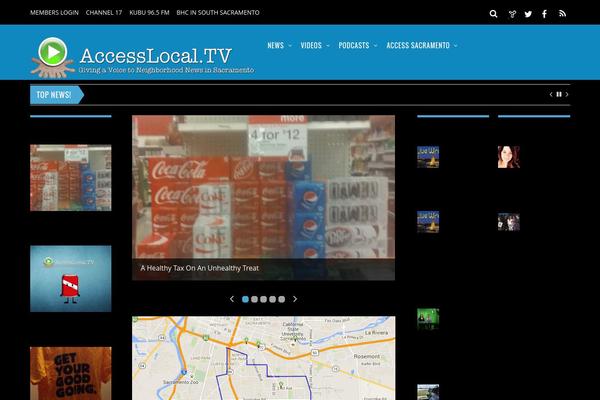The width and height of the screenshot is (600, 400).
Task: Open the Access Sacramento menu item
Action: click(x=418, y=45)
